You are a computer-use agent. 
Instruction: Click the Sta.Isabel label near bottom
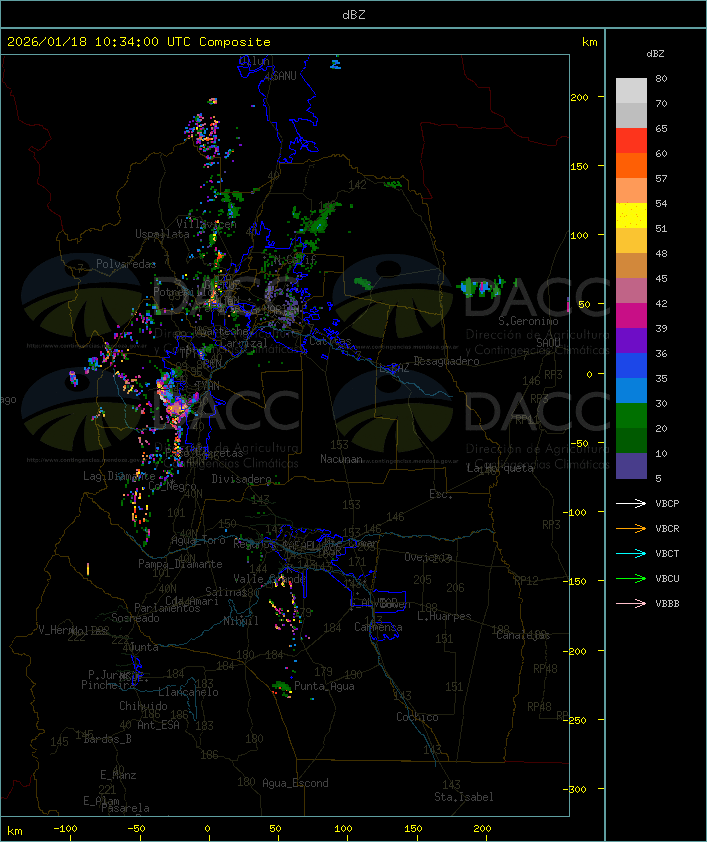coord(463,797)
